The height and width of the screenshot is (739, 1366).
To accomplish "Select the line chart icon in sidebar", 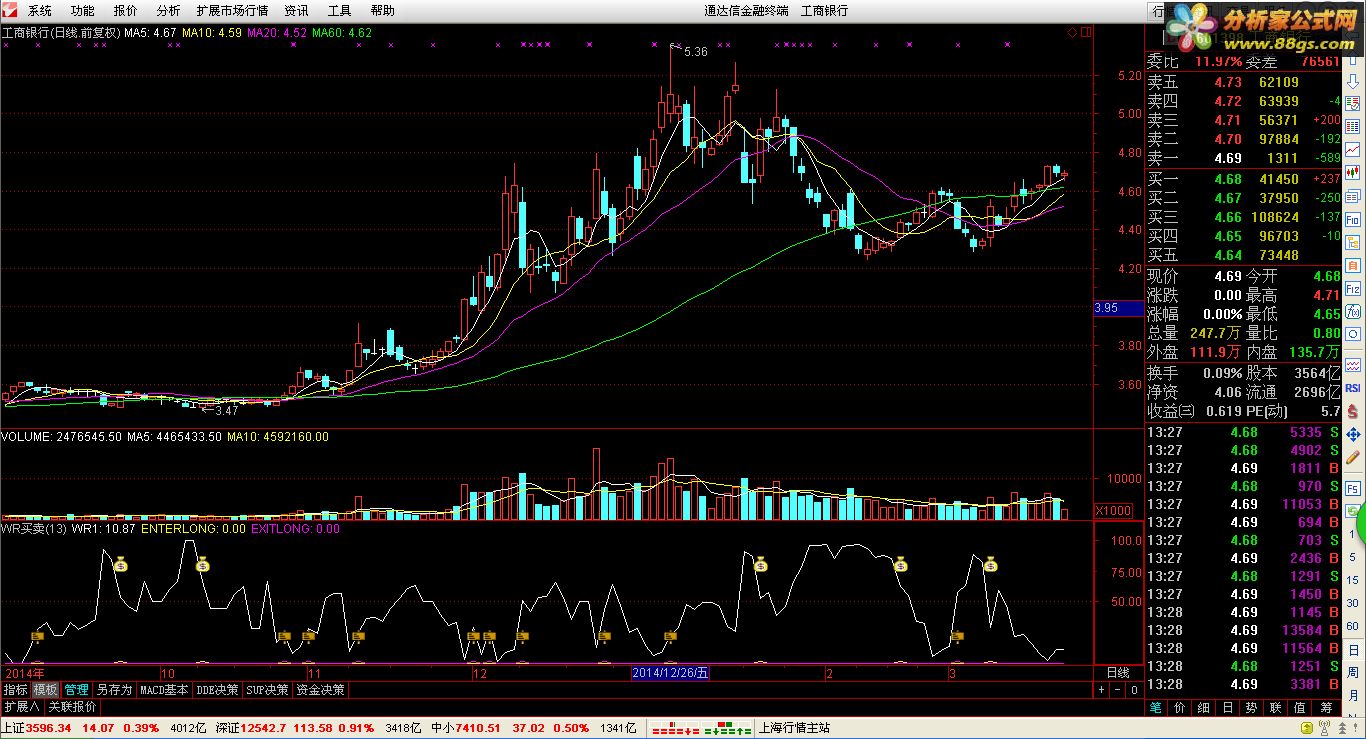I will 1352,149.
